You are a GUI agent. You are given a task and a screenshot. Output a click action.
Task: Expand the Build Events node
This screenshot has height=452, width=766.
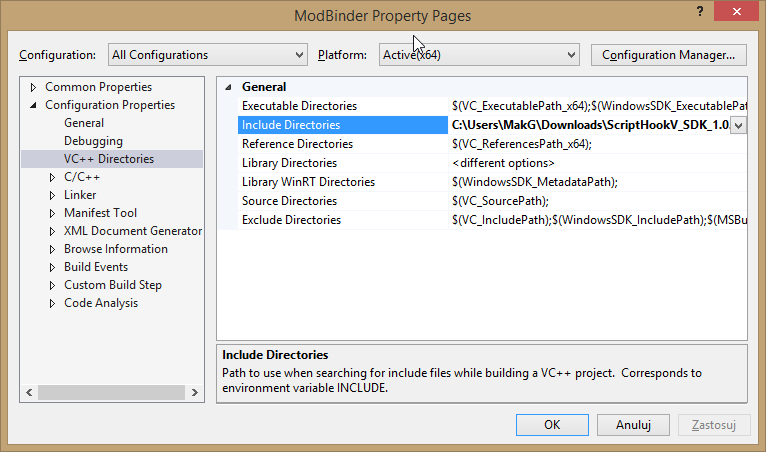click(x=53, y=267)
